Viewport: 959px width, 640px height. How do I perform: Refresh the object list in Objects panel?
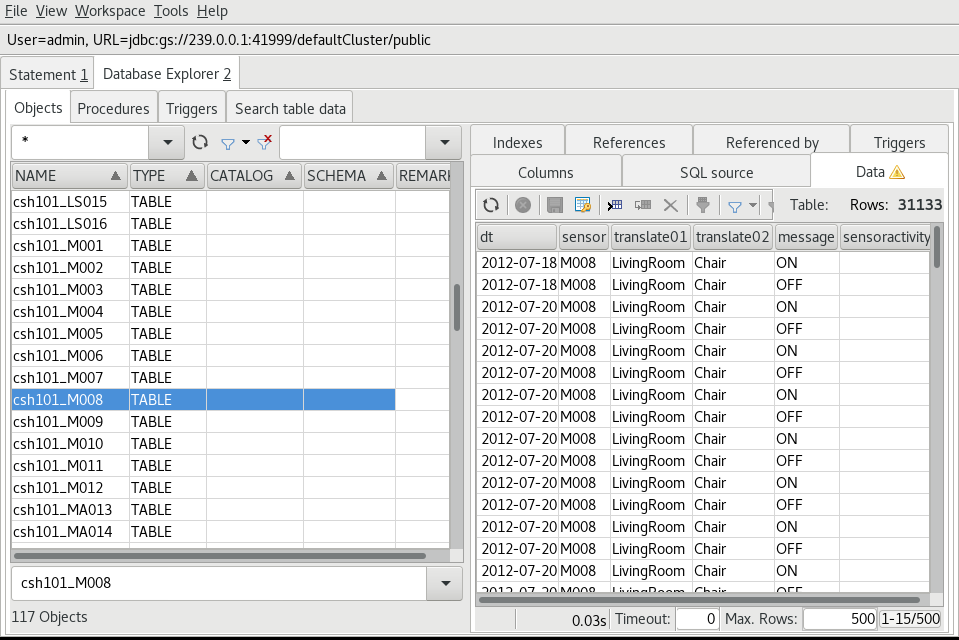point(200,143)
